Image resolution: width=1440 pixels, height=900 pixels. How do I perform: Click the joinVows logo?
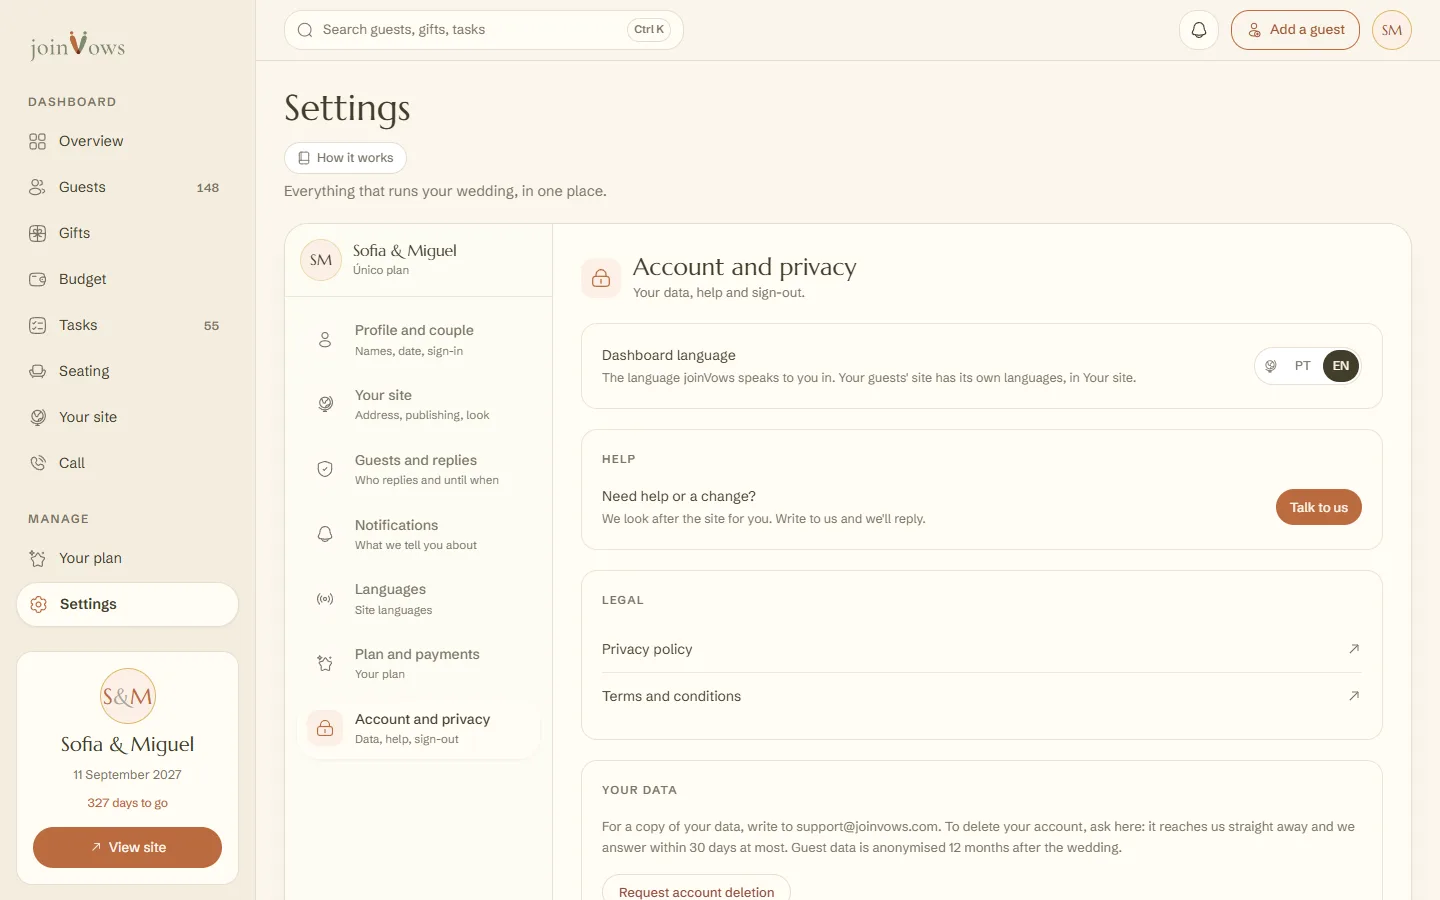77,45
